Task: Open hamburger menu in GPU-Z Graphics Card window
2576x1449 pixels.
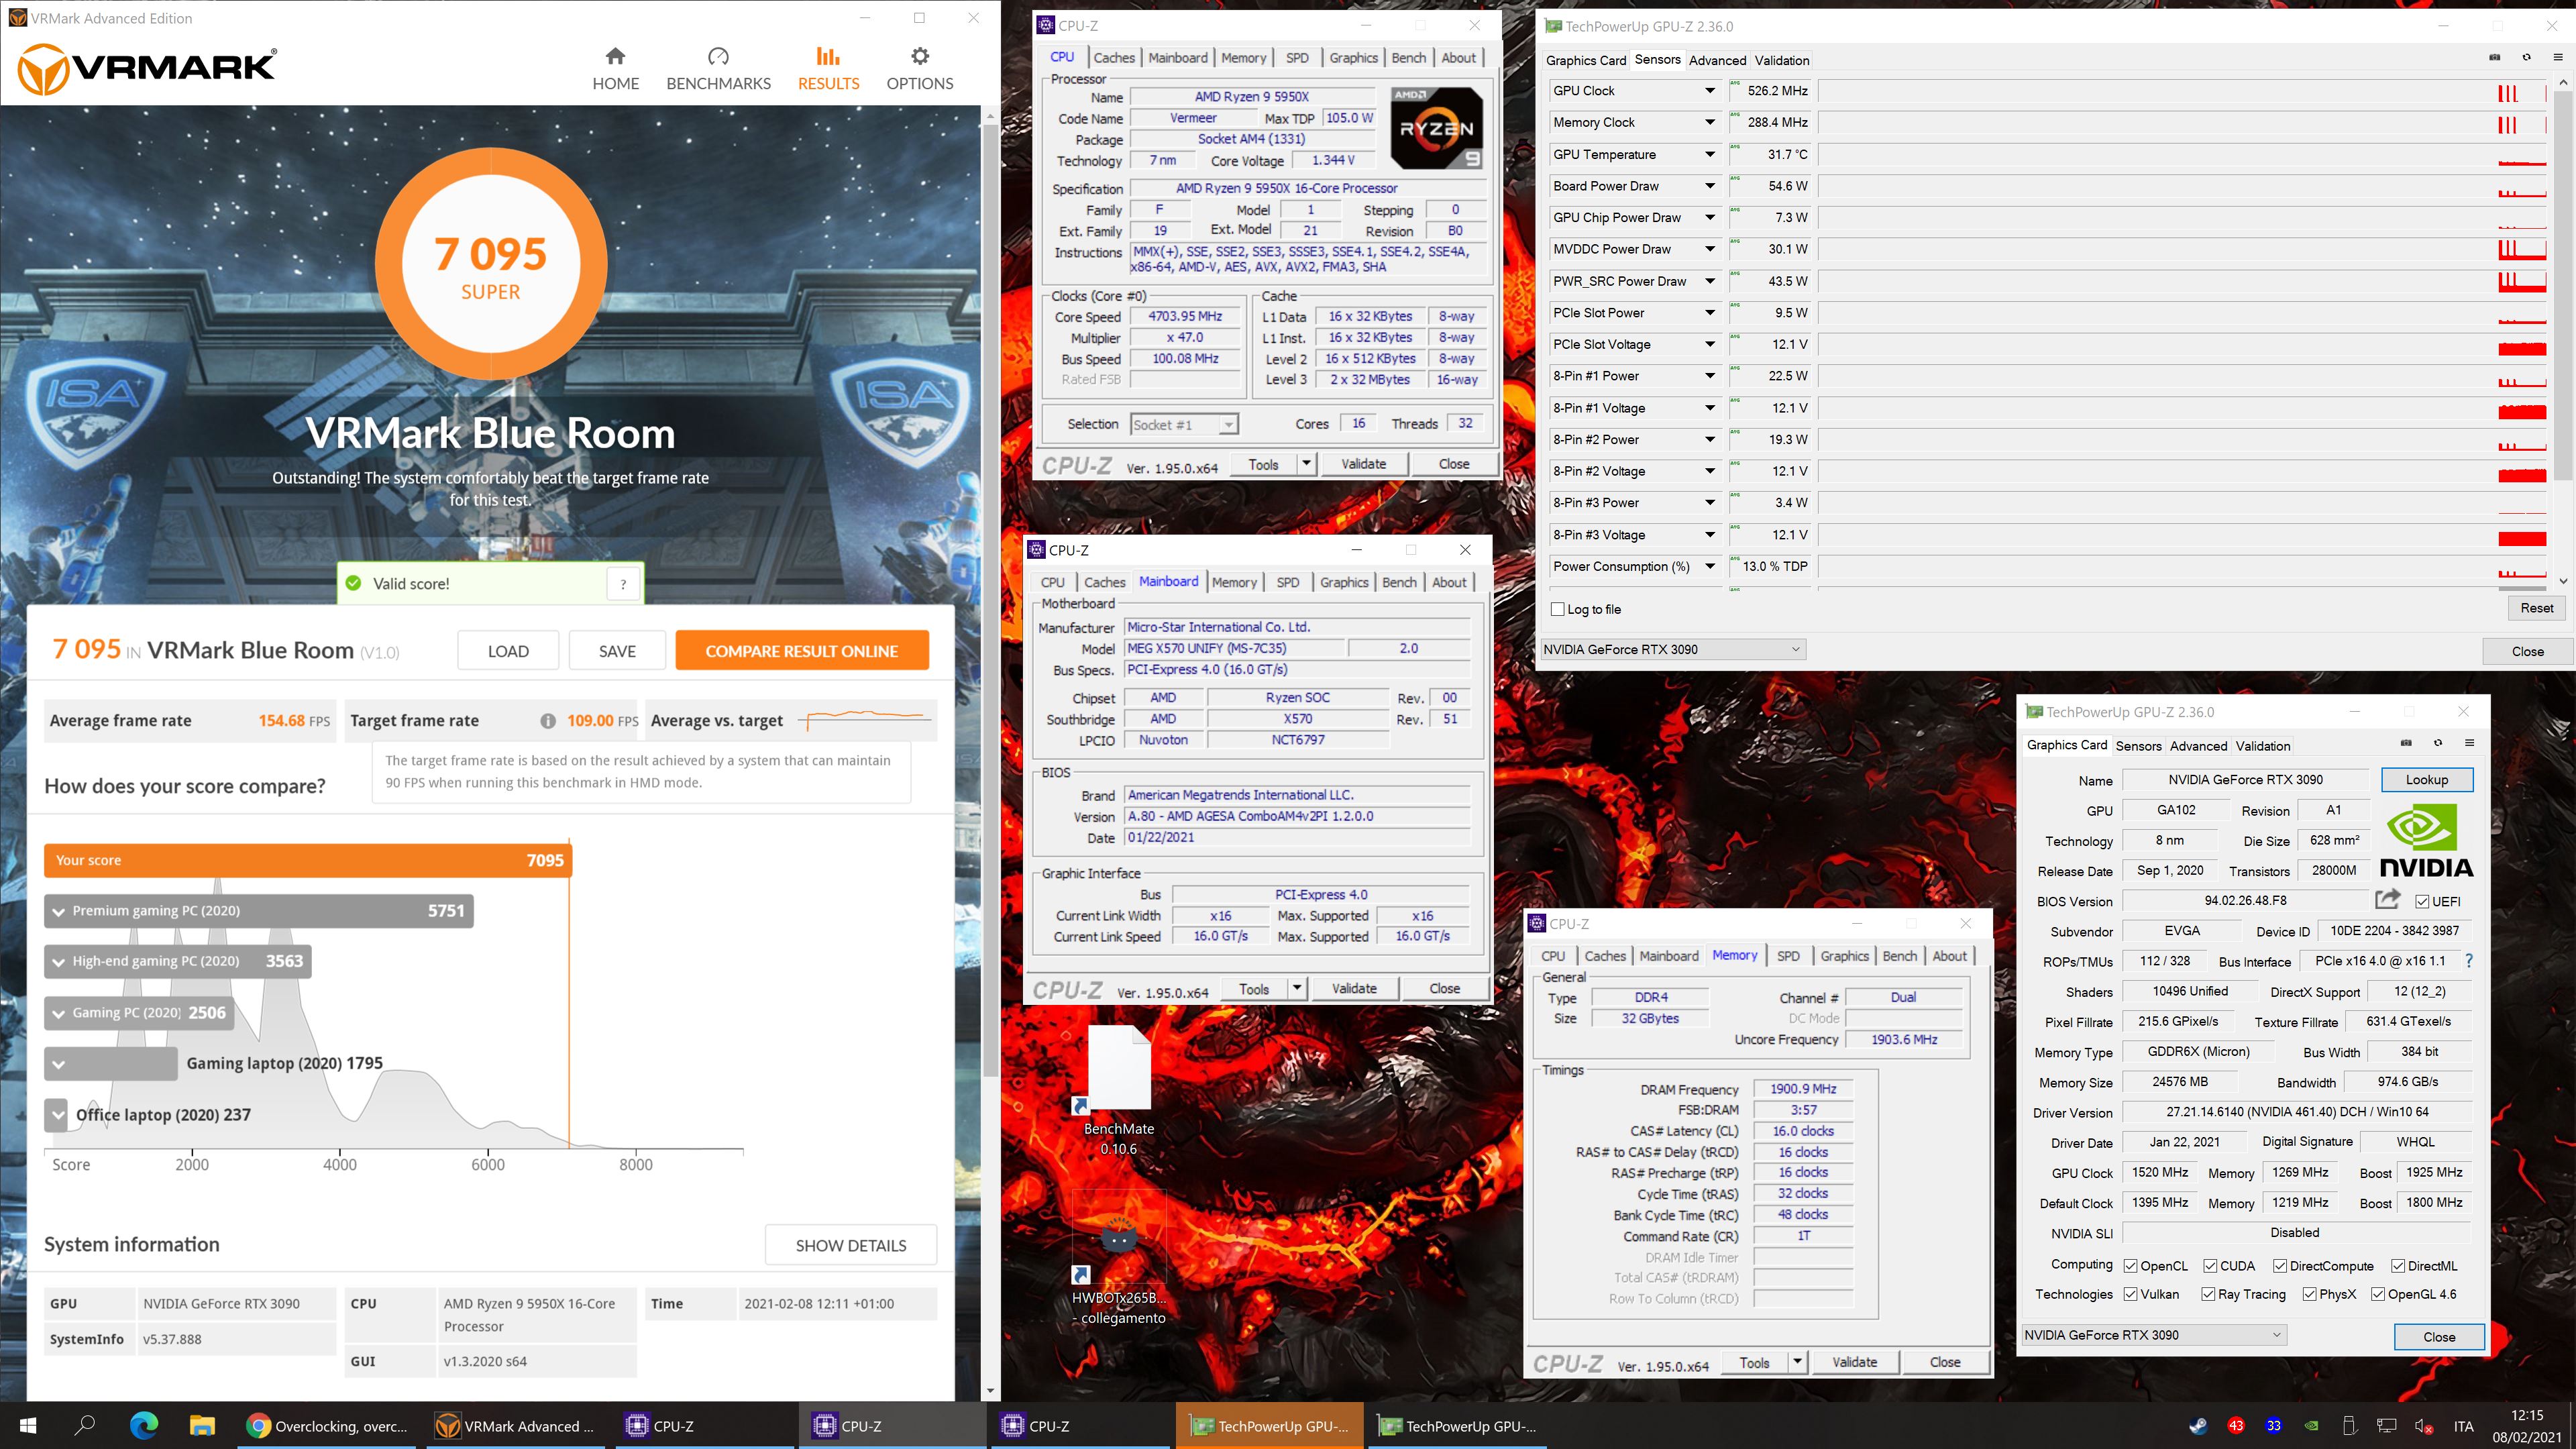Action: coord(2469,743)
